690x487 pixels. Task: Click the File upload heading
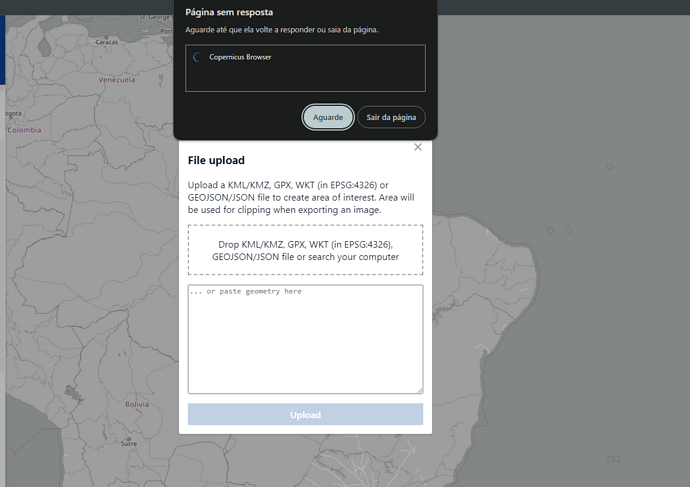click(x=216, y=160)
